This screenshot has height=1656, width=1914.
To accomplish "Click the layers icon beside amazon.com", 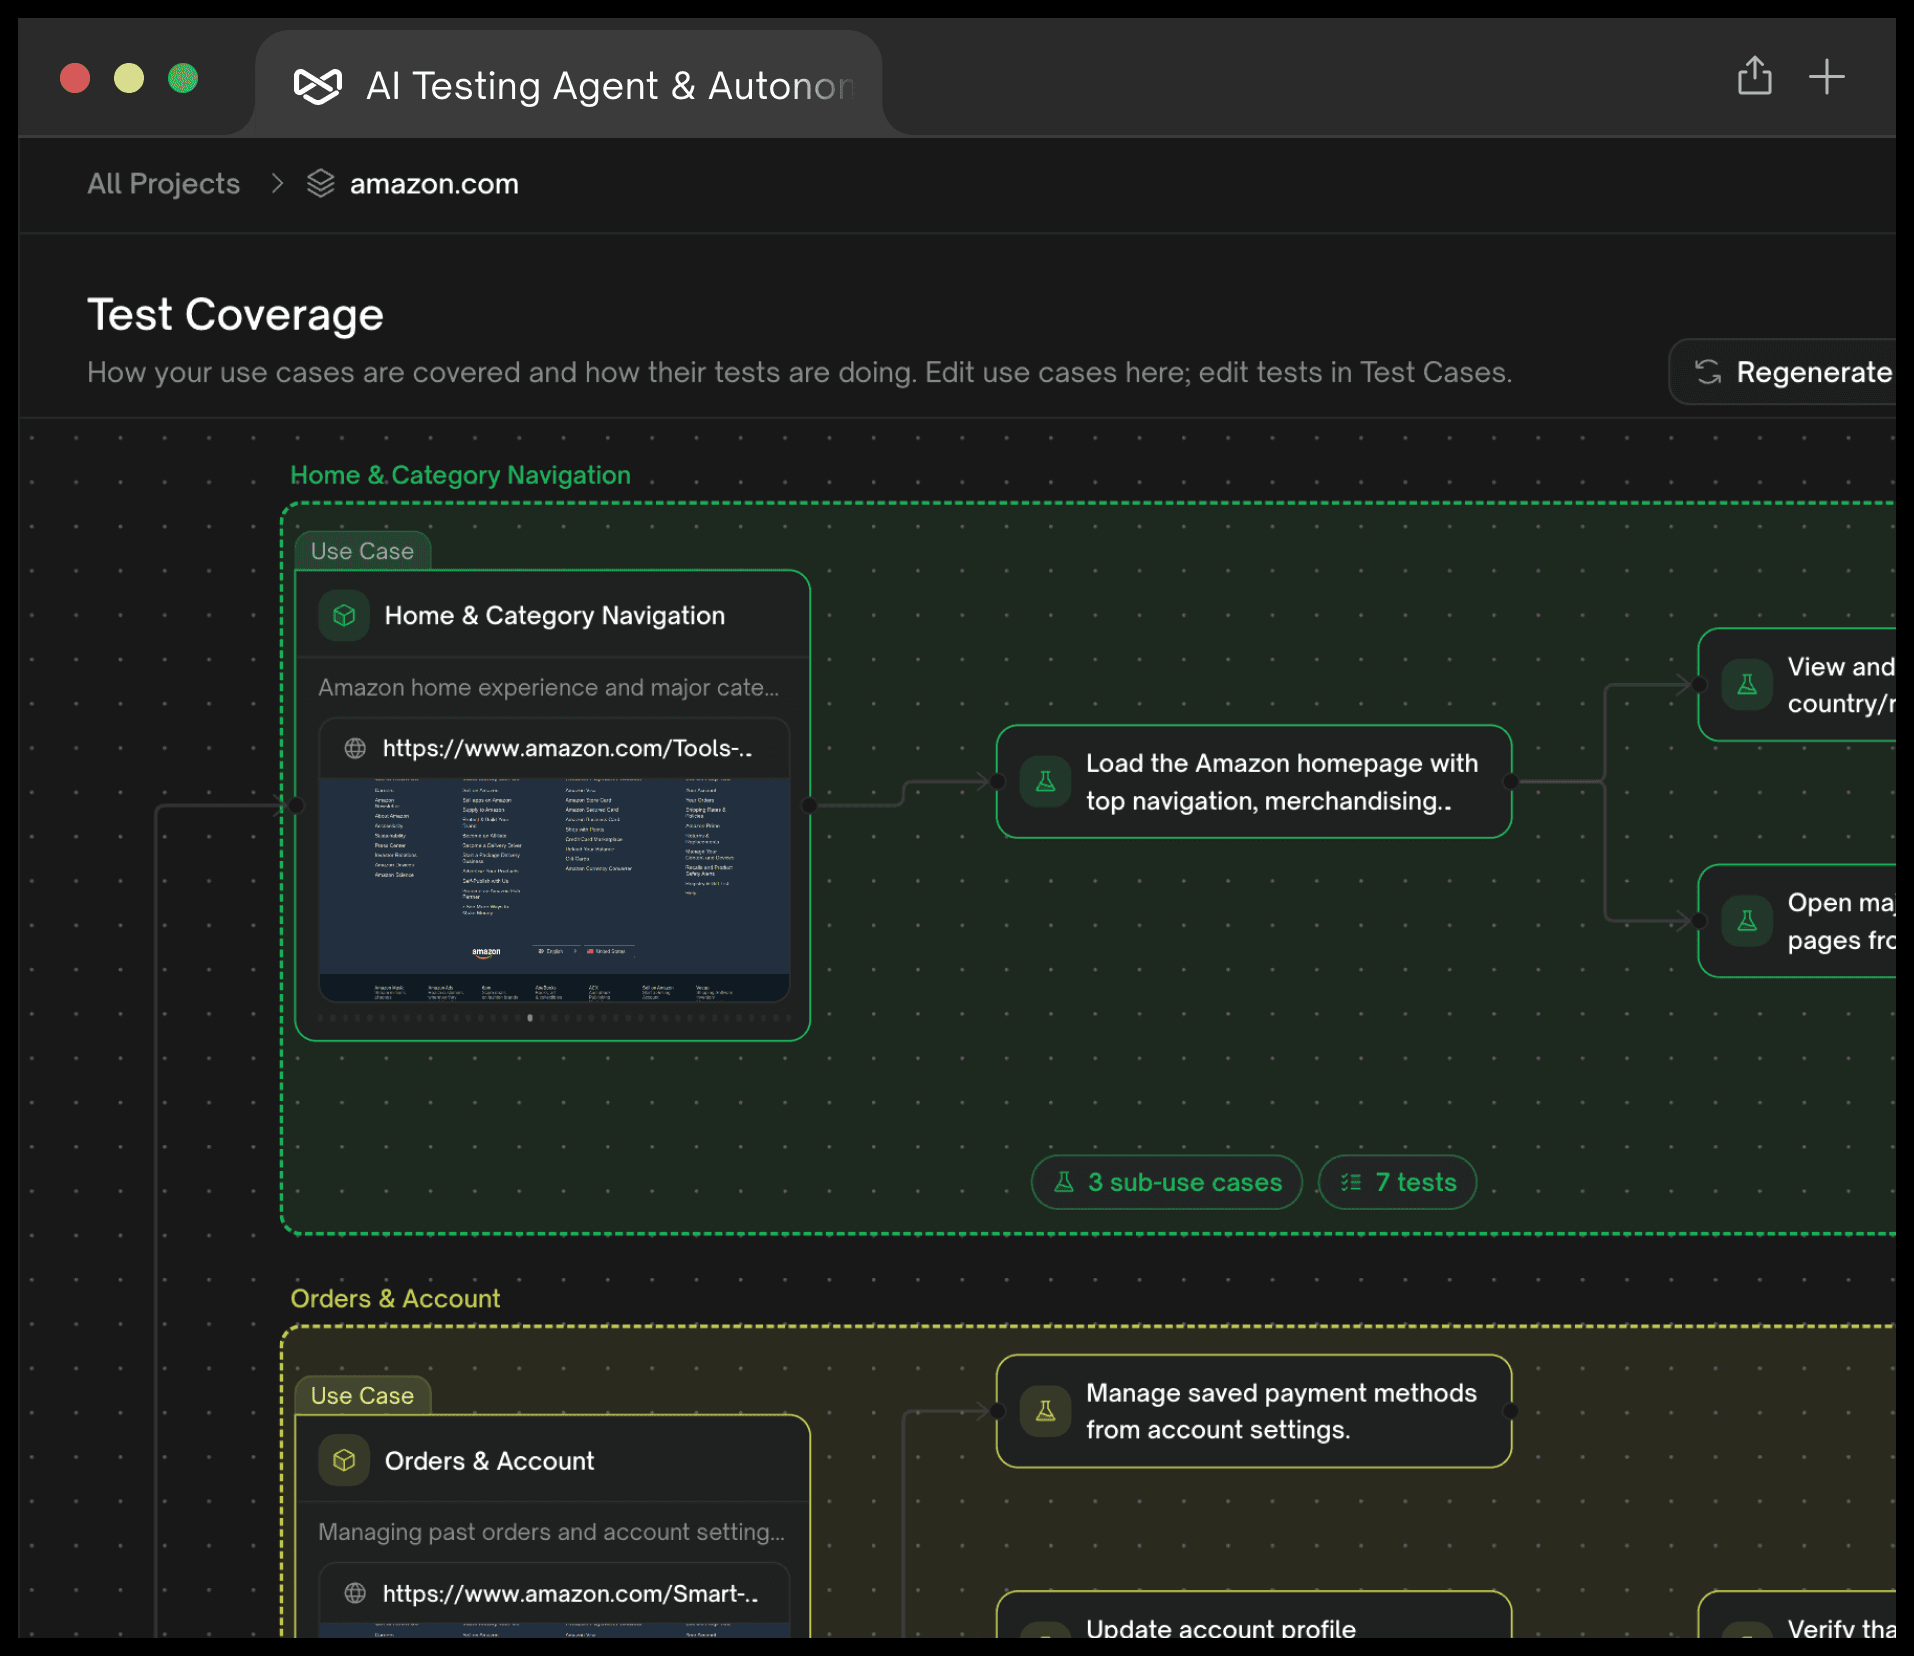I will click(320, 183).
